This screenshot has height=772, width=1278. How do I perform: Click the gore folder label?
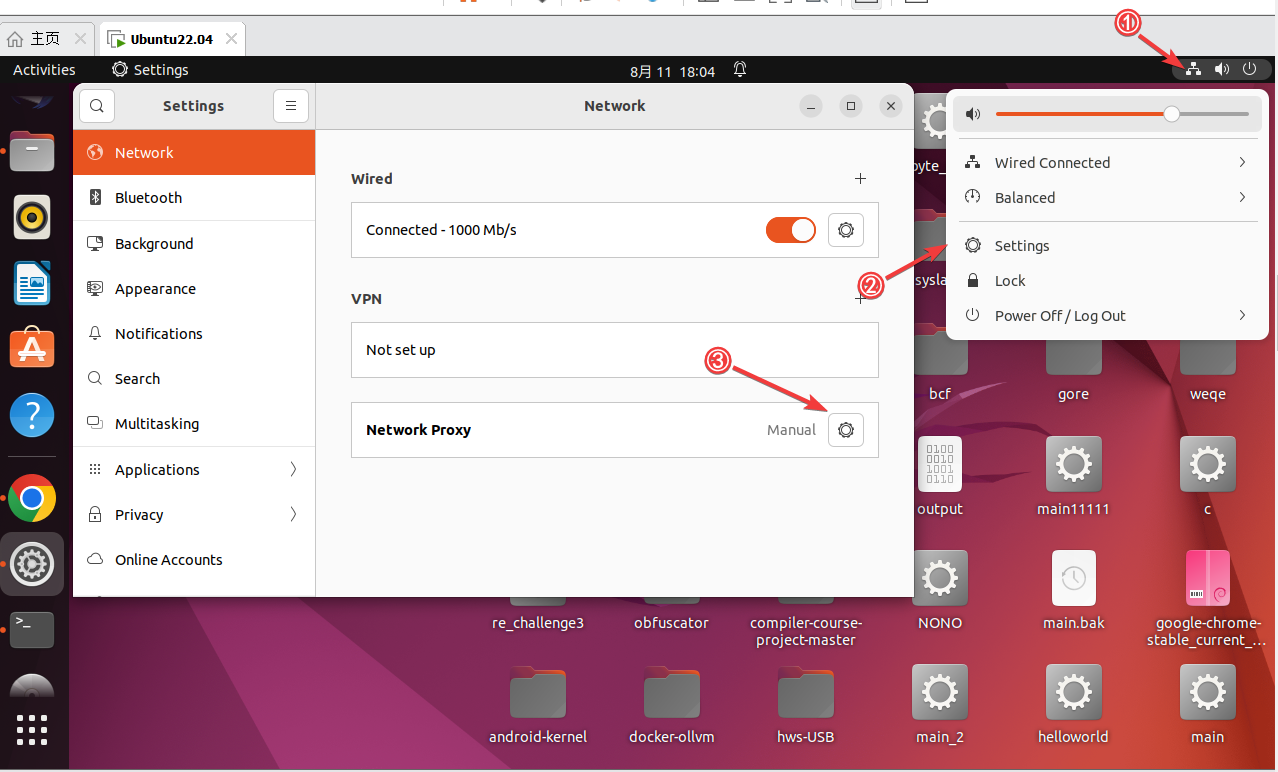pos(1073,394)
